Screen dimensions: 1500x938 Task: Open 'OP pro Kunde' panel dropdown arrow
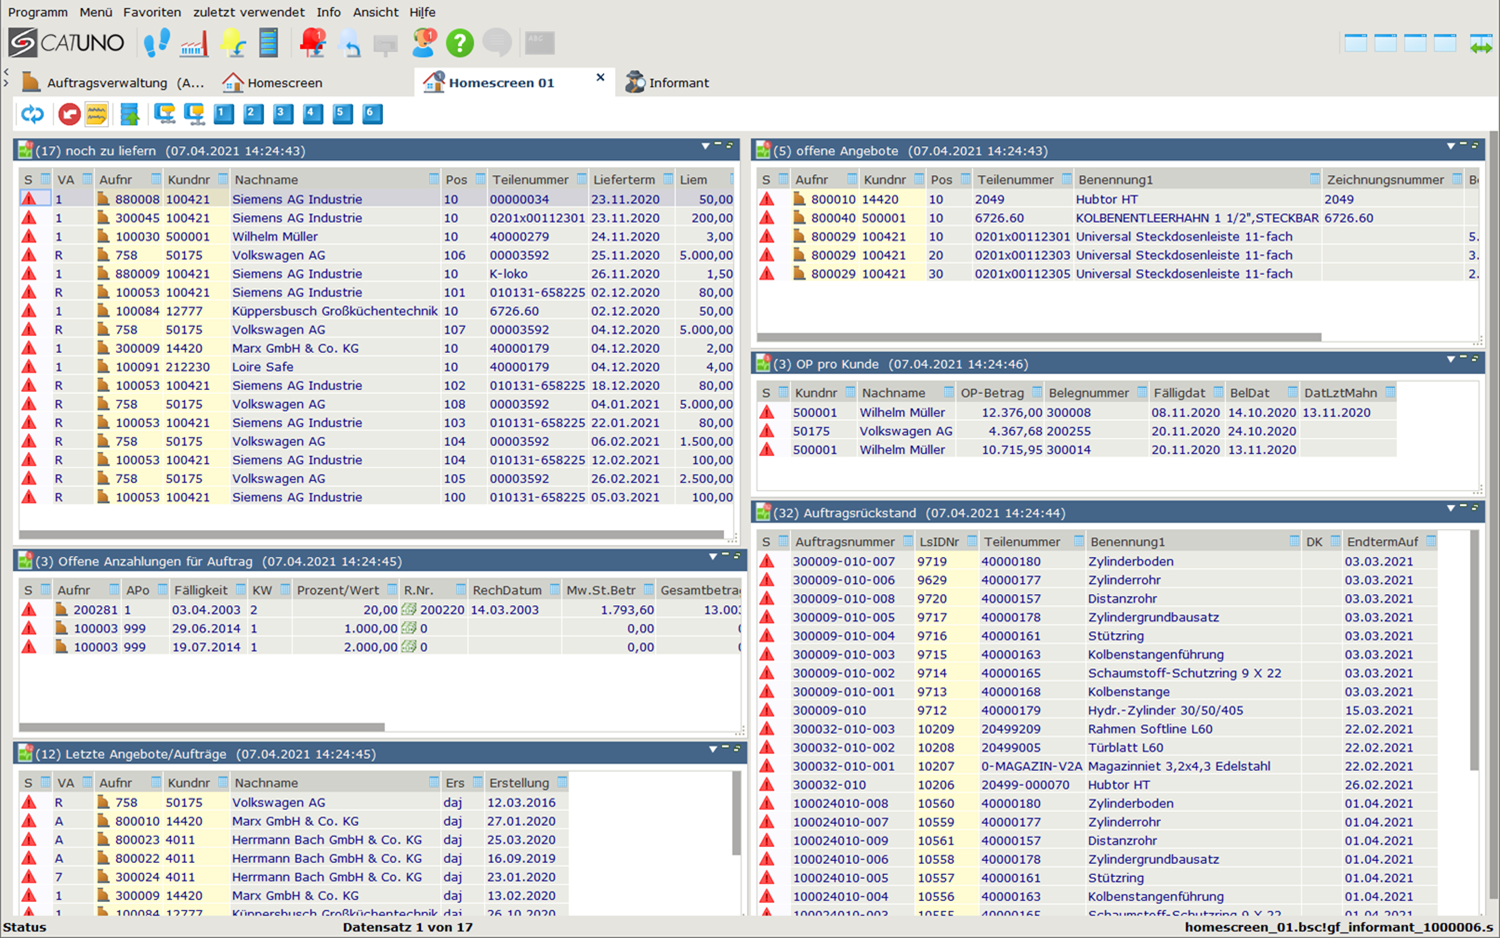point(1451,359)
